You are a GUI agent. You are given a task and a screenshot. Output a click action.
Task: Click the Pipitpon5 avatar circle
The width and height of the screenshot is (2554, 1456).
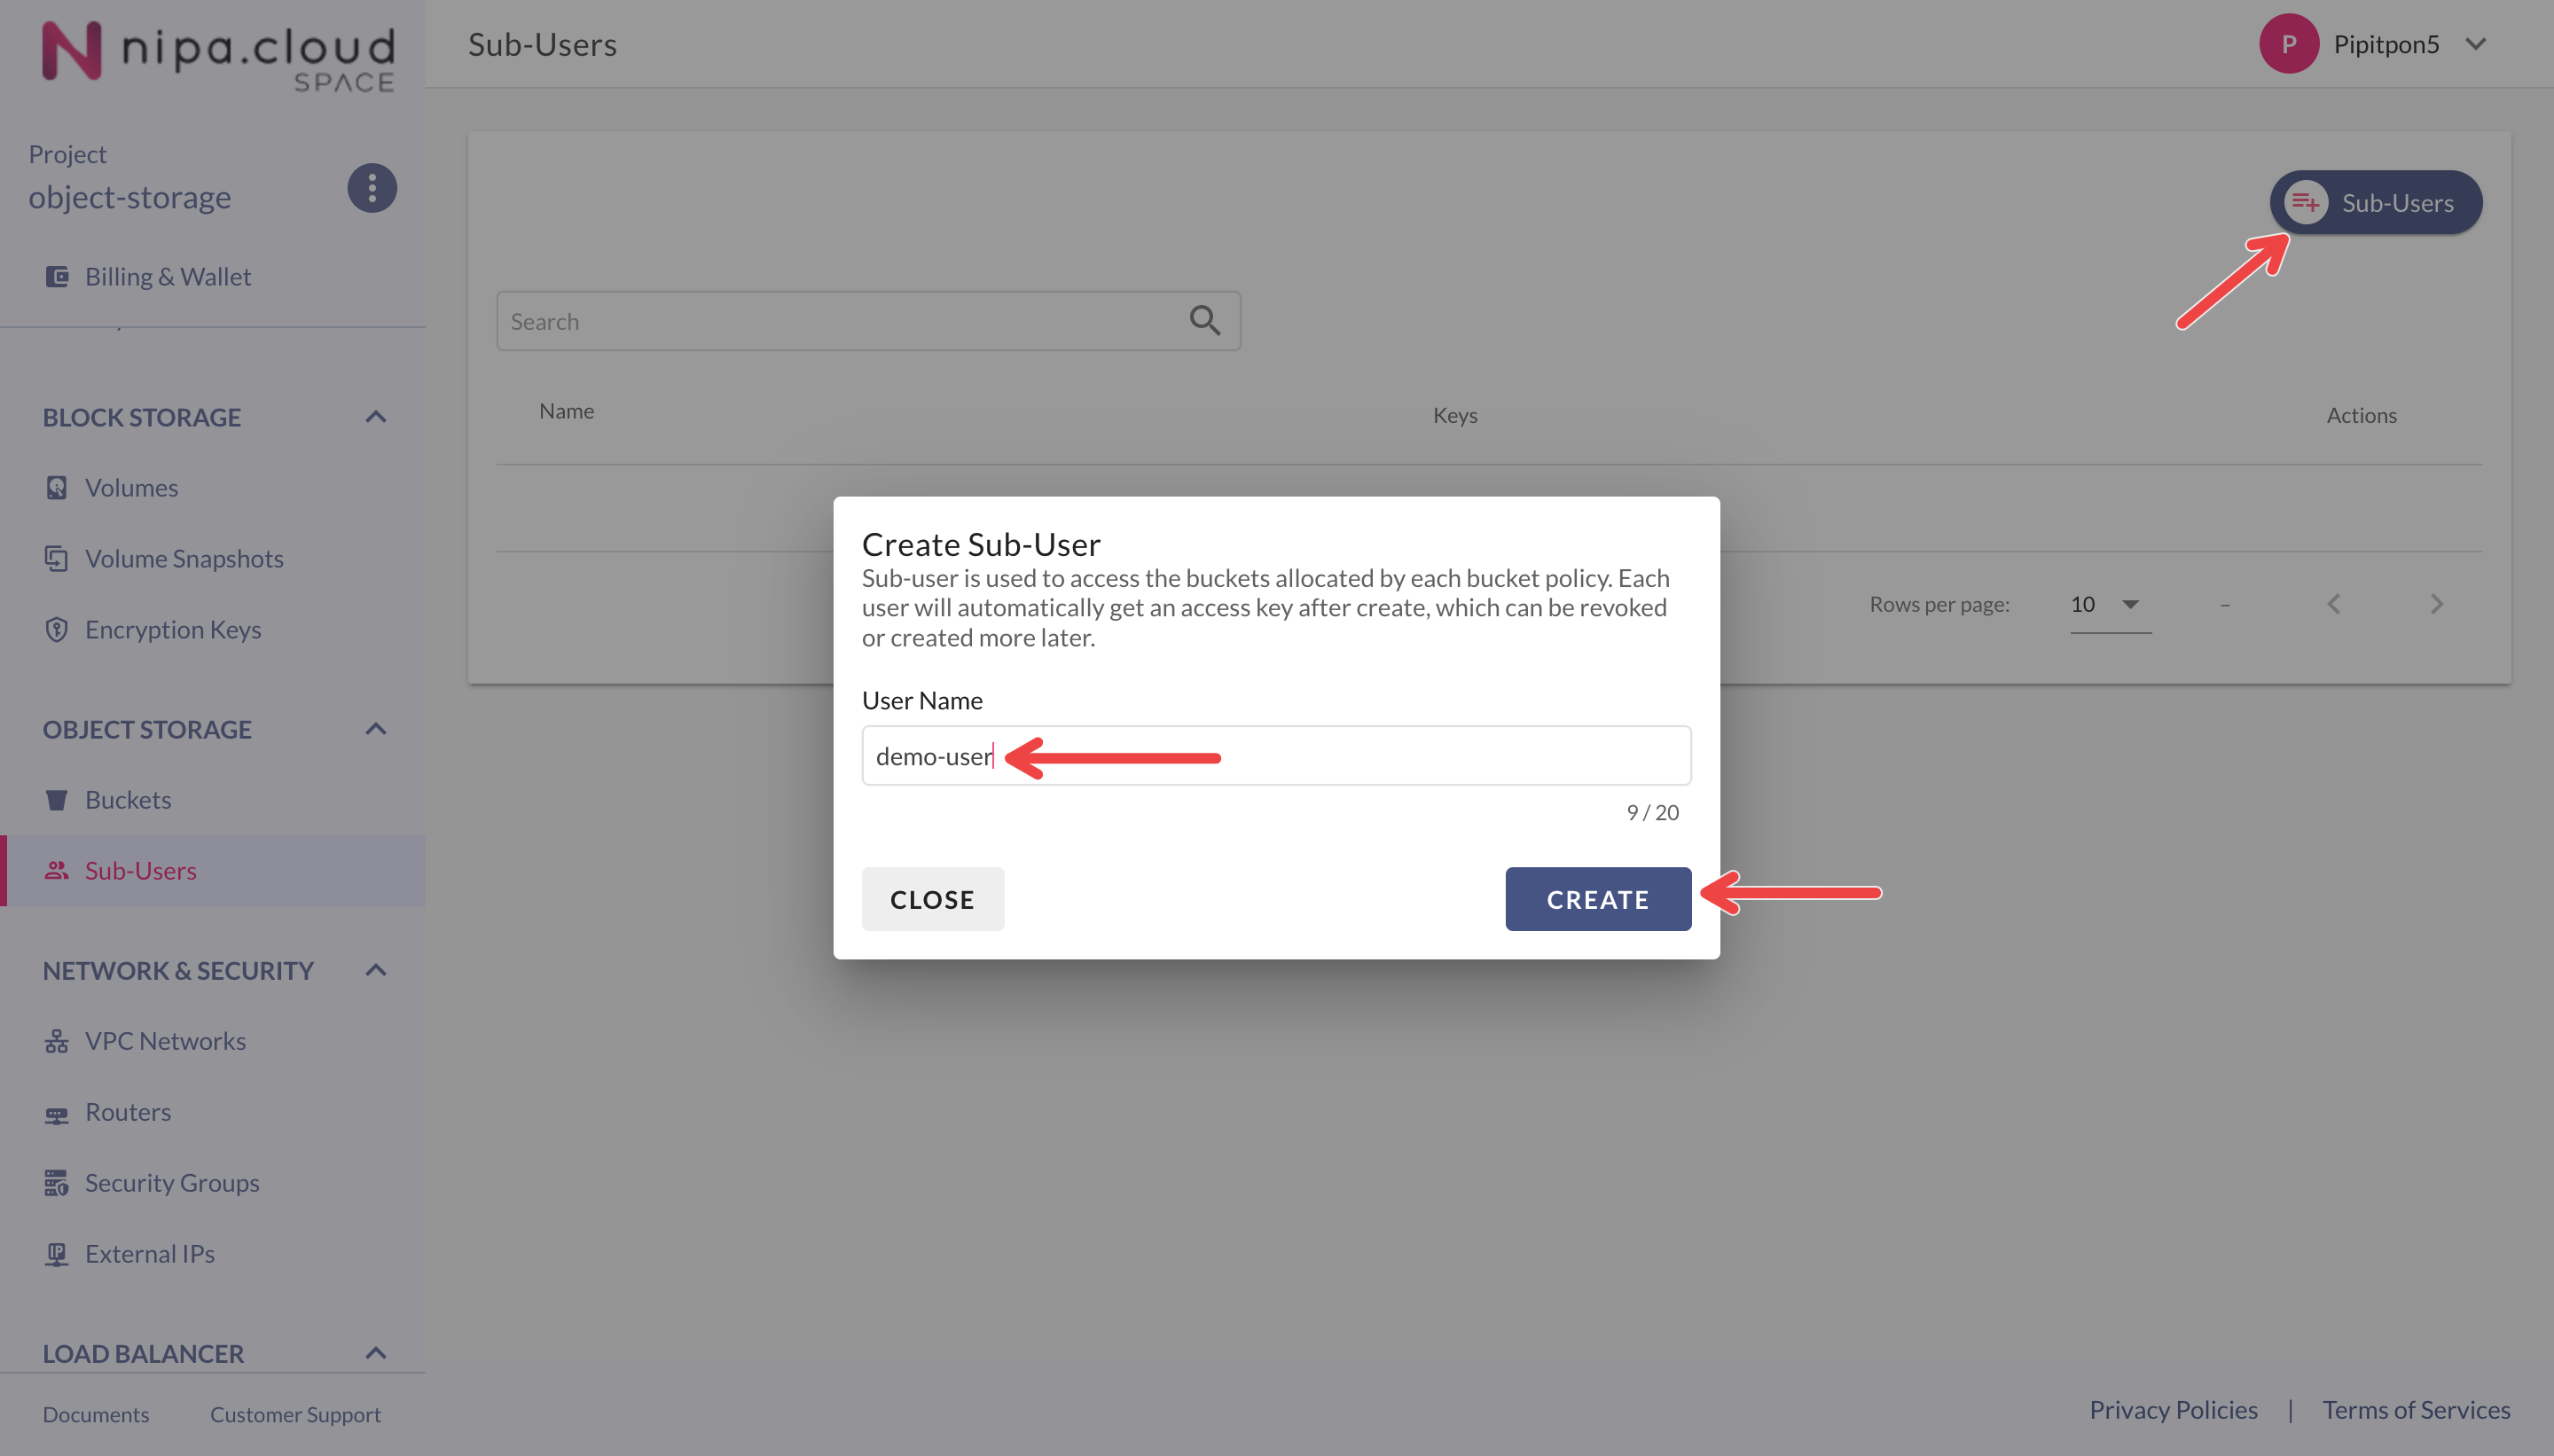point(2288,44)
